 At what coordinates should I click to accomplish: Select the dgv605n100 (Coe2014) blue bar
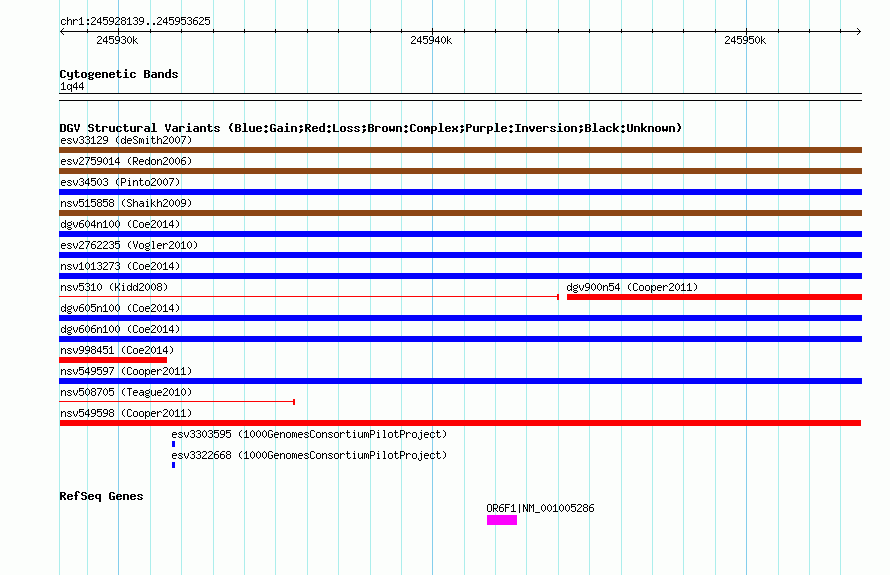pos(460,318)
